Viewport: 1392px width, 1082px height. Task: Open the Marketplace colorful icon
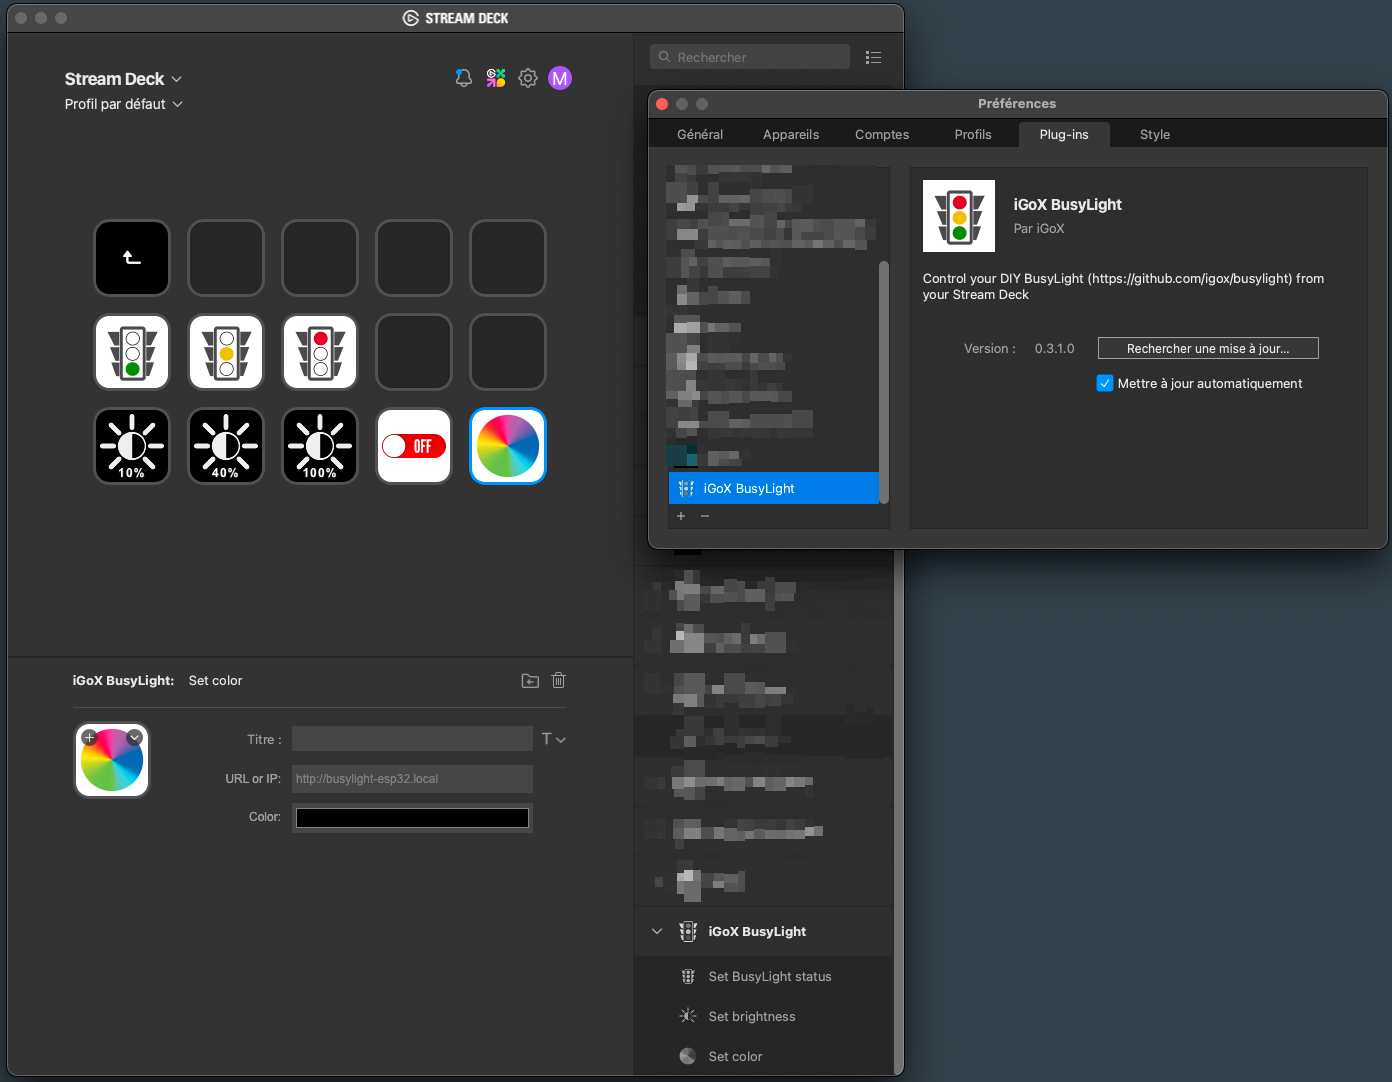(496, 78)
